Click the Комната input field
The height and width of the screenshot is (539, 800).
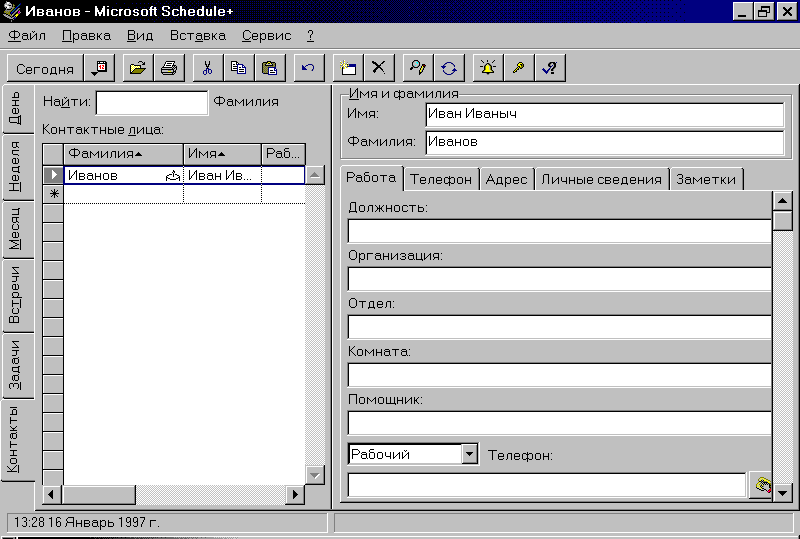point(559,375)
